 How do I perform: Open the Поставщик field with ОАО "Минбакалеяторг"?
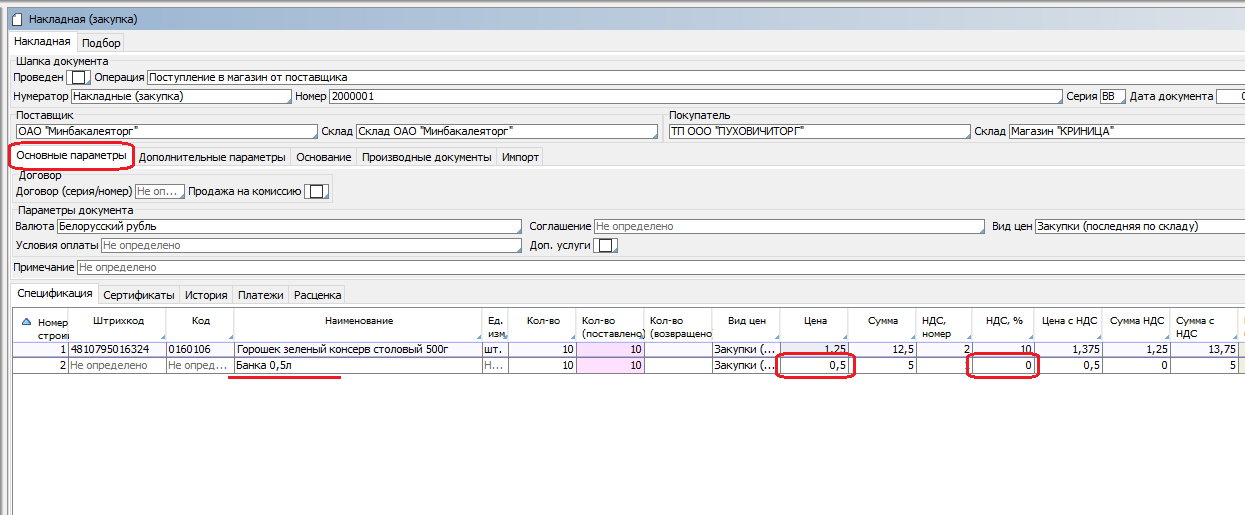coord(165,131)
